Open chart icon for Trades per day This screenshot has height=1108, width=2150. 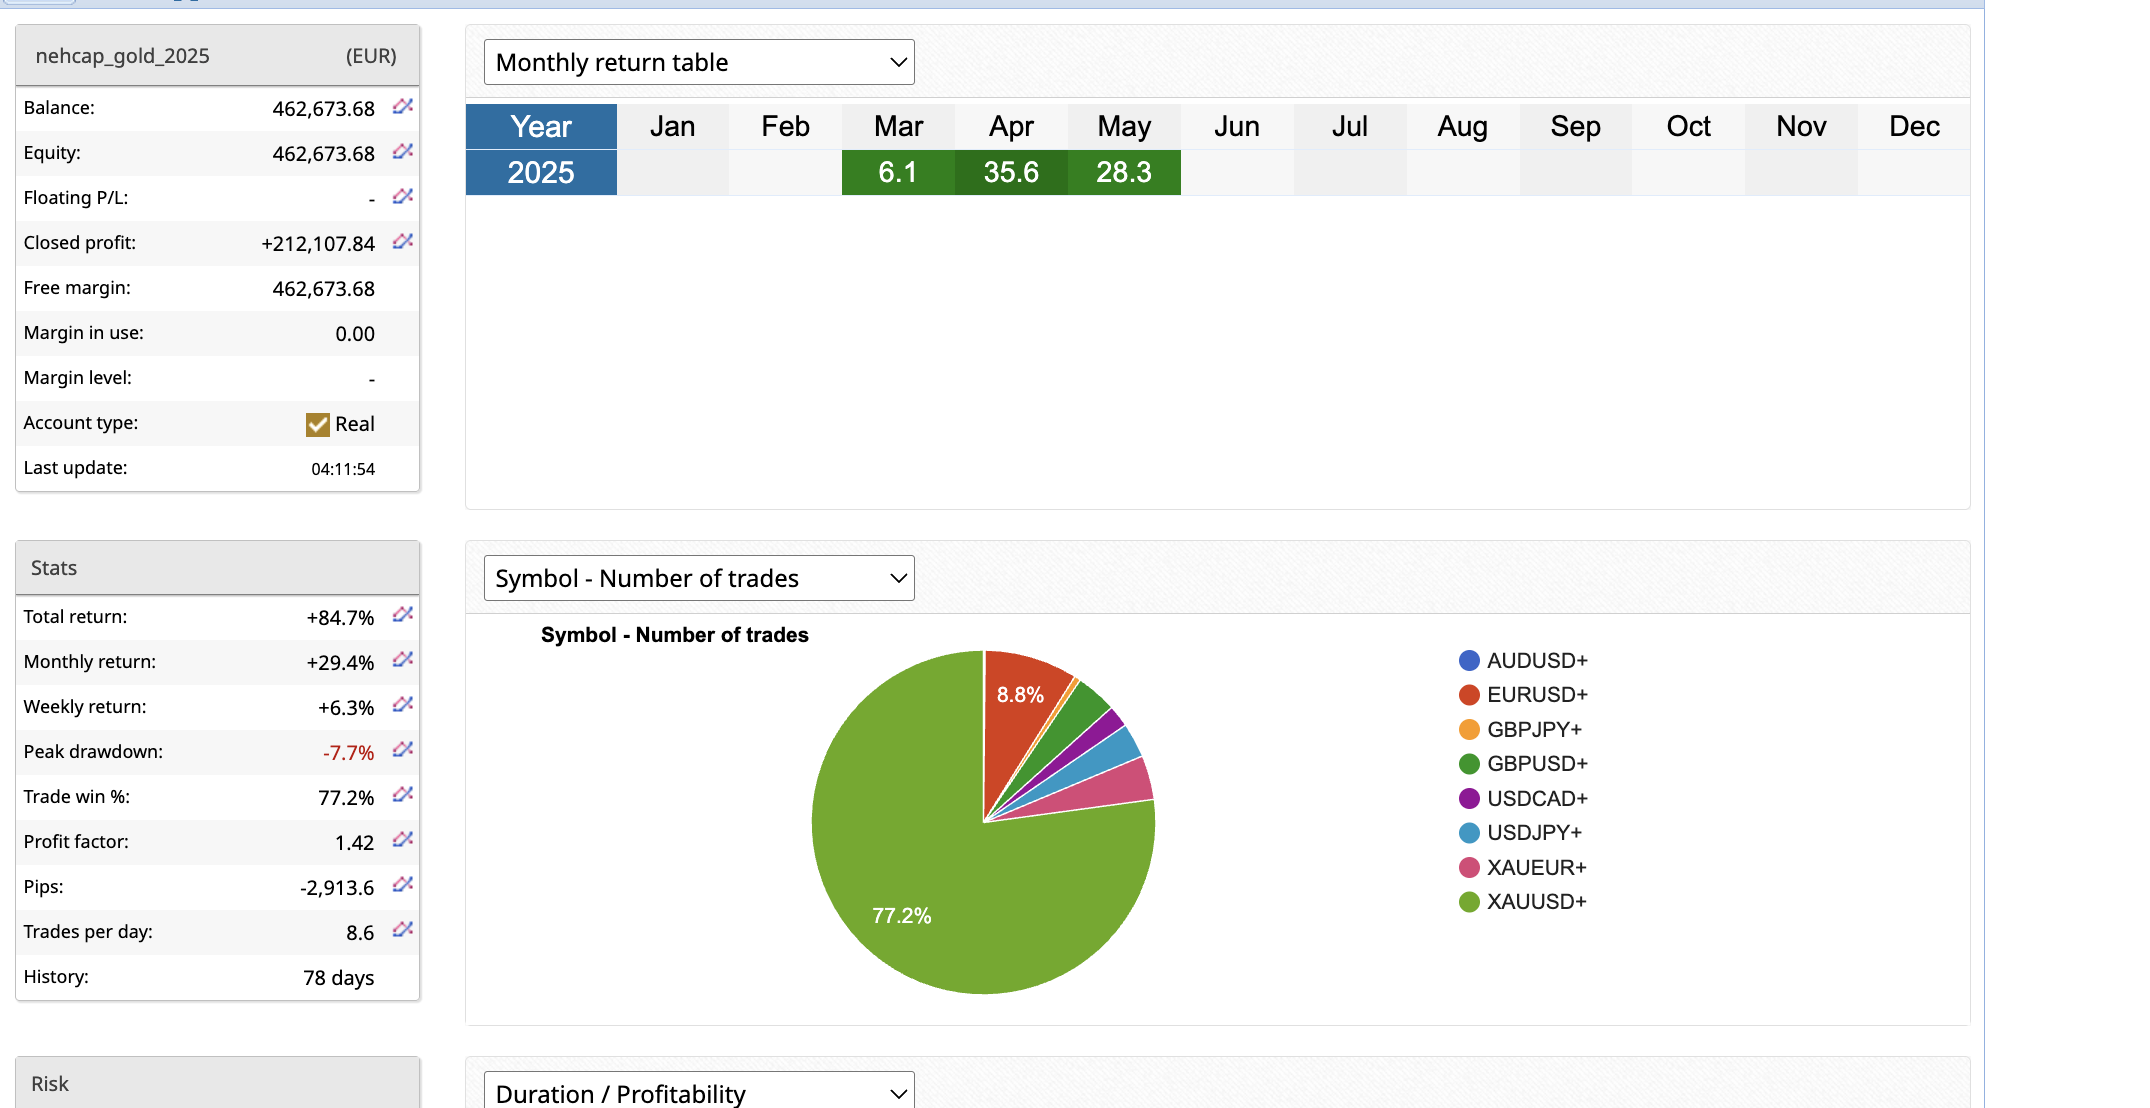tap(402, 930)
